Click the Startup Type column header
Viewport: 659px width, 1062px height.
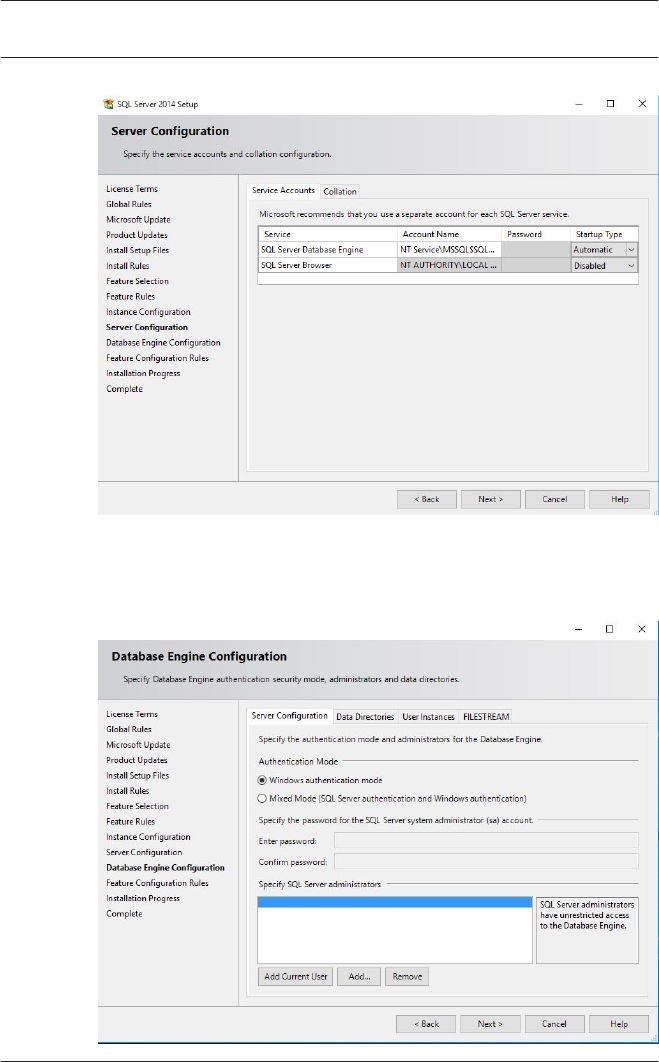(604, 234)
